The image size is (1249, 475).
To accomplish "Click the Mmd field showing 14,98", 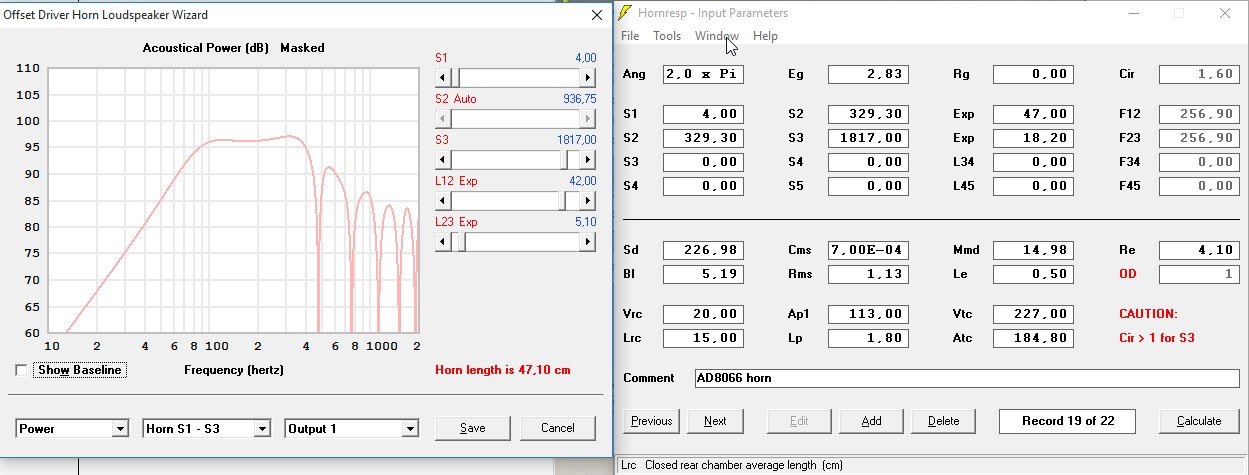I will pos(1033,250).
